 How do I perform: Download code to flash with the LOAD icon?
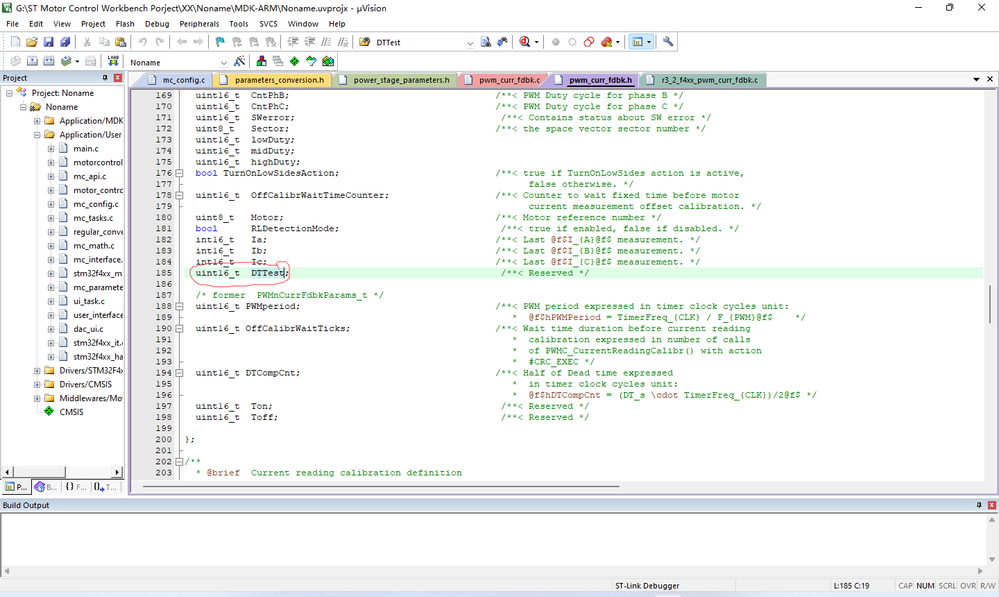coord(113,61)
